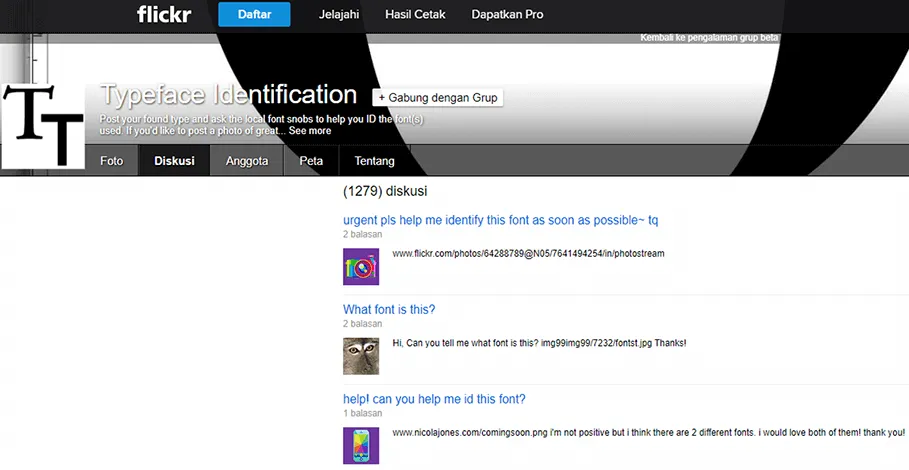Image resolution: width=909 pixels, height=470 pixels.
Task: Open the Typeface Identification group title
Action: [x=228, y=95]
